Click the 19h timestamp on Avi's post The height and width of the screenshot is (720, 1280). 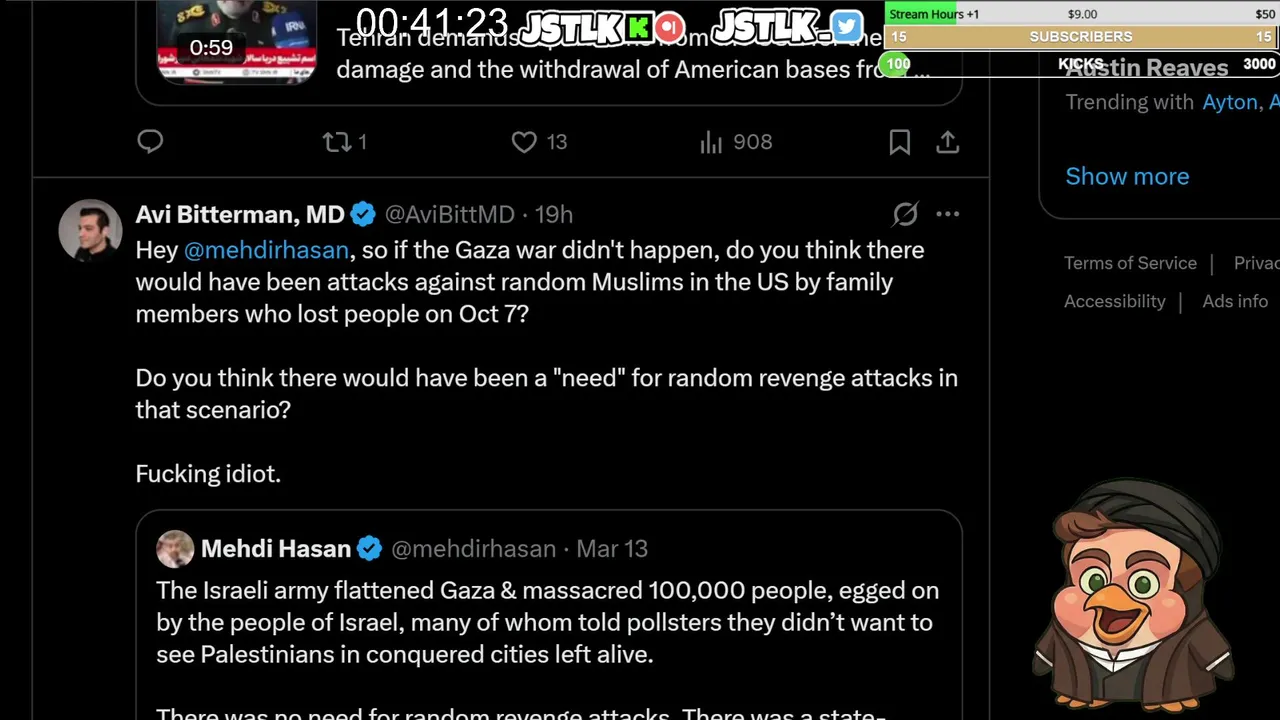[x=553, y=214]
